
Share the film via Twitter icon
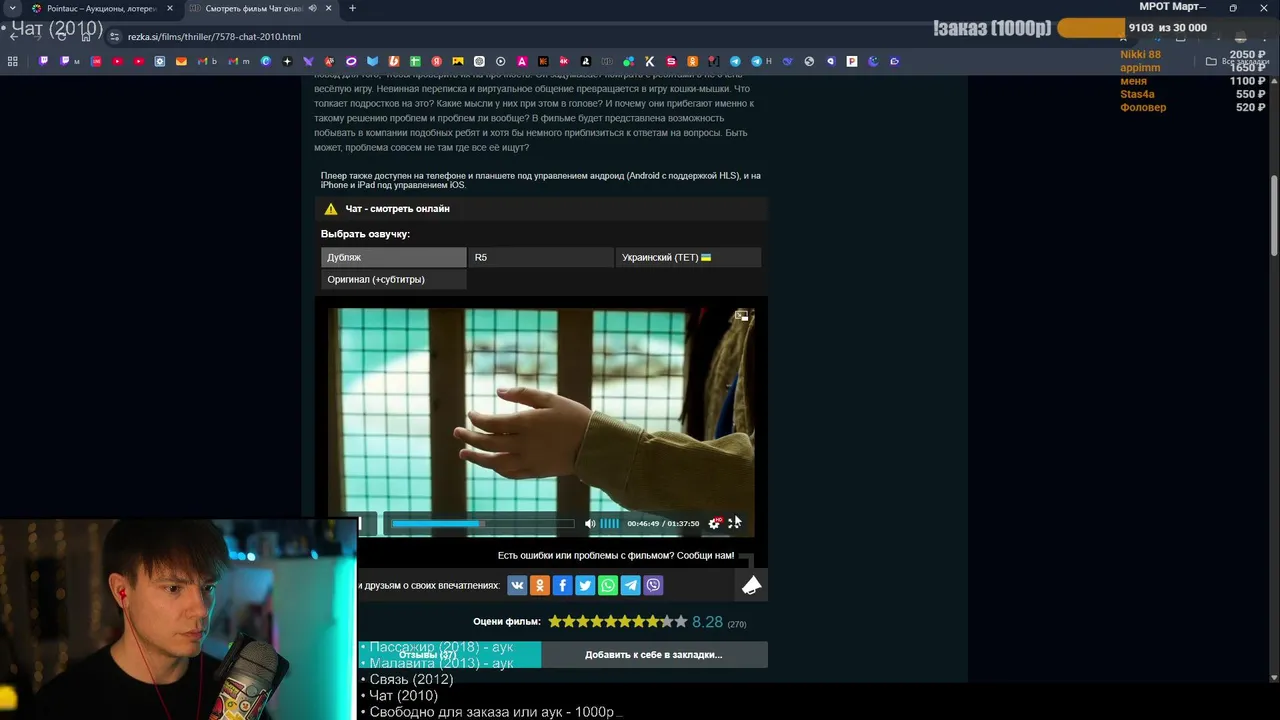coord(585,586)
